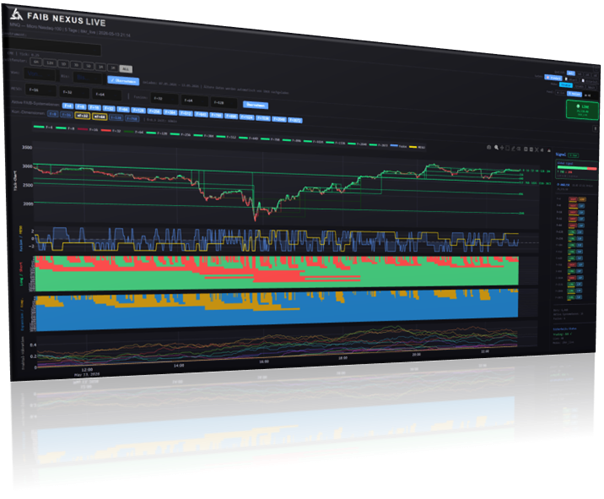The image size is (604, 499).
Task: Toggle the F=128 active system level chip
Action: [x=138, y=110]
